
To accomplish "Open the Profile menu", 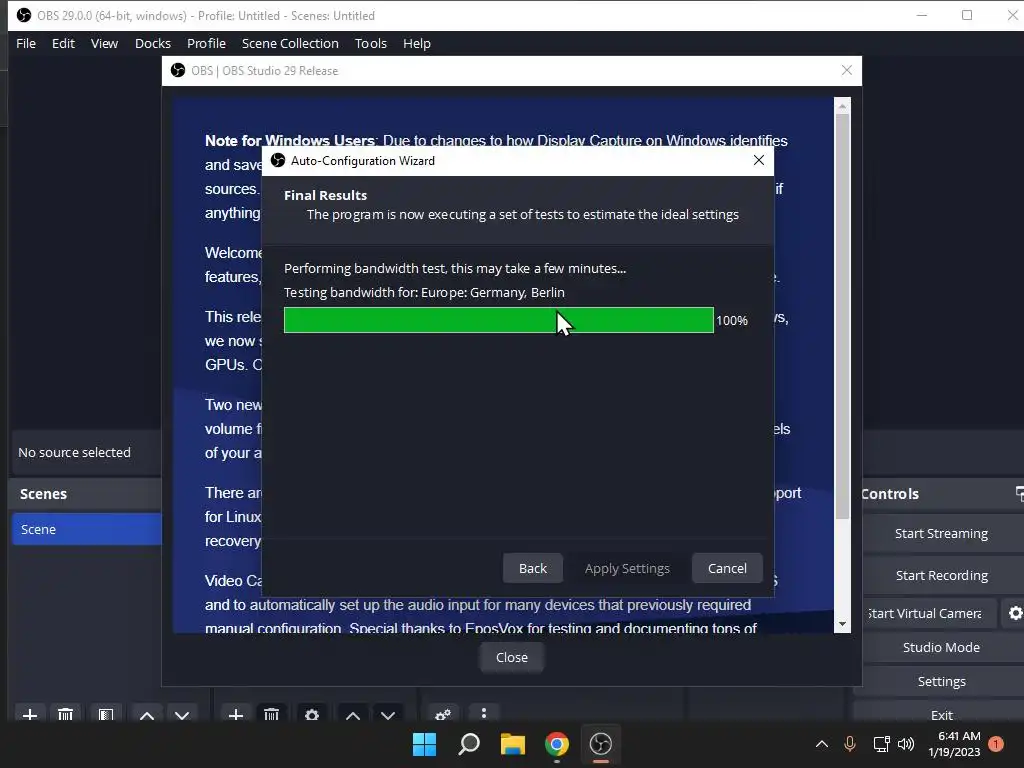I will click(206, 43).
